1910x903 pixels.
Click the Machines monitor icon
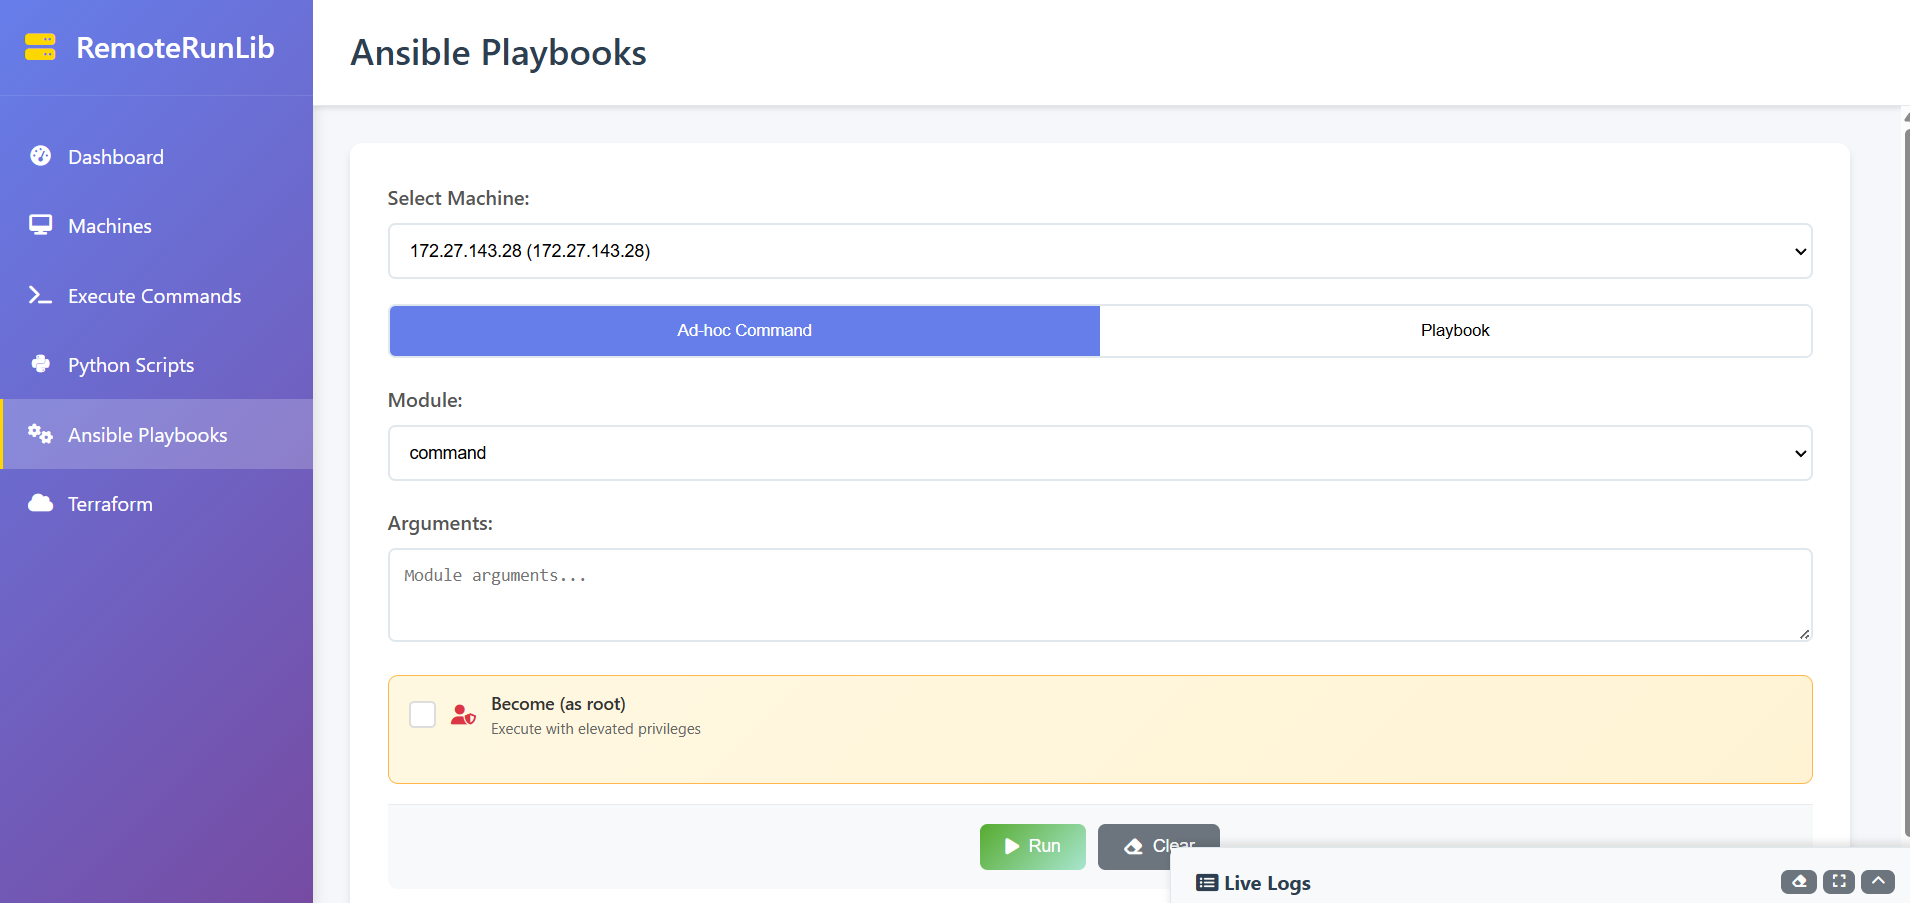[x=40, y=225]
